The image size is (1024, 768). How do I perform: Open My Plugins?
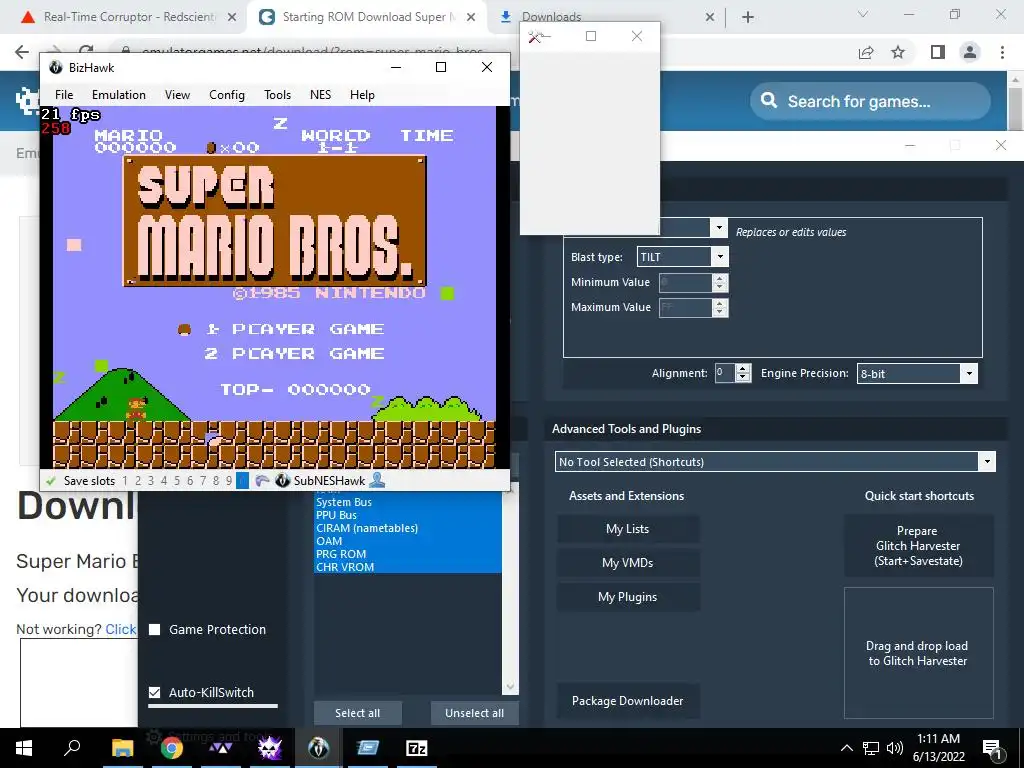628,597
